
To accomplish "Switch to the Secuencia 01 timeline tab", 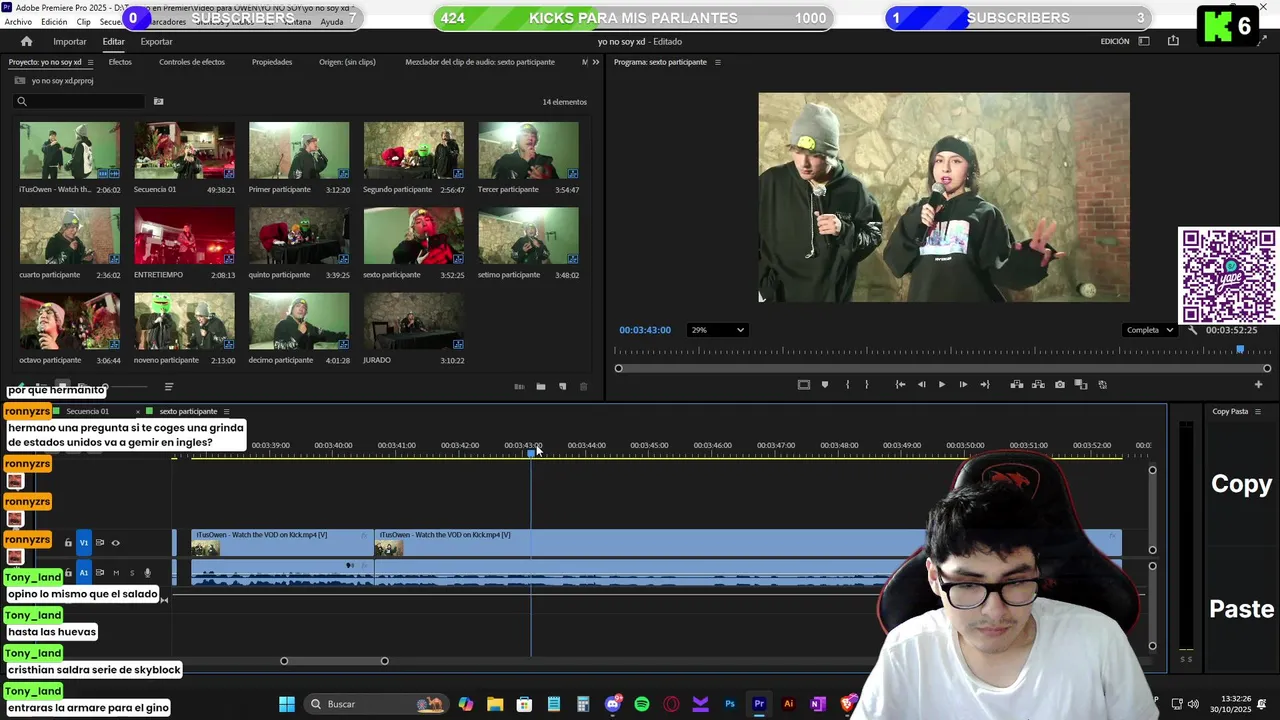I will click(87, 411).
